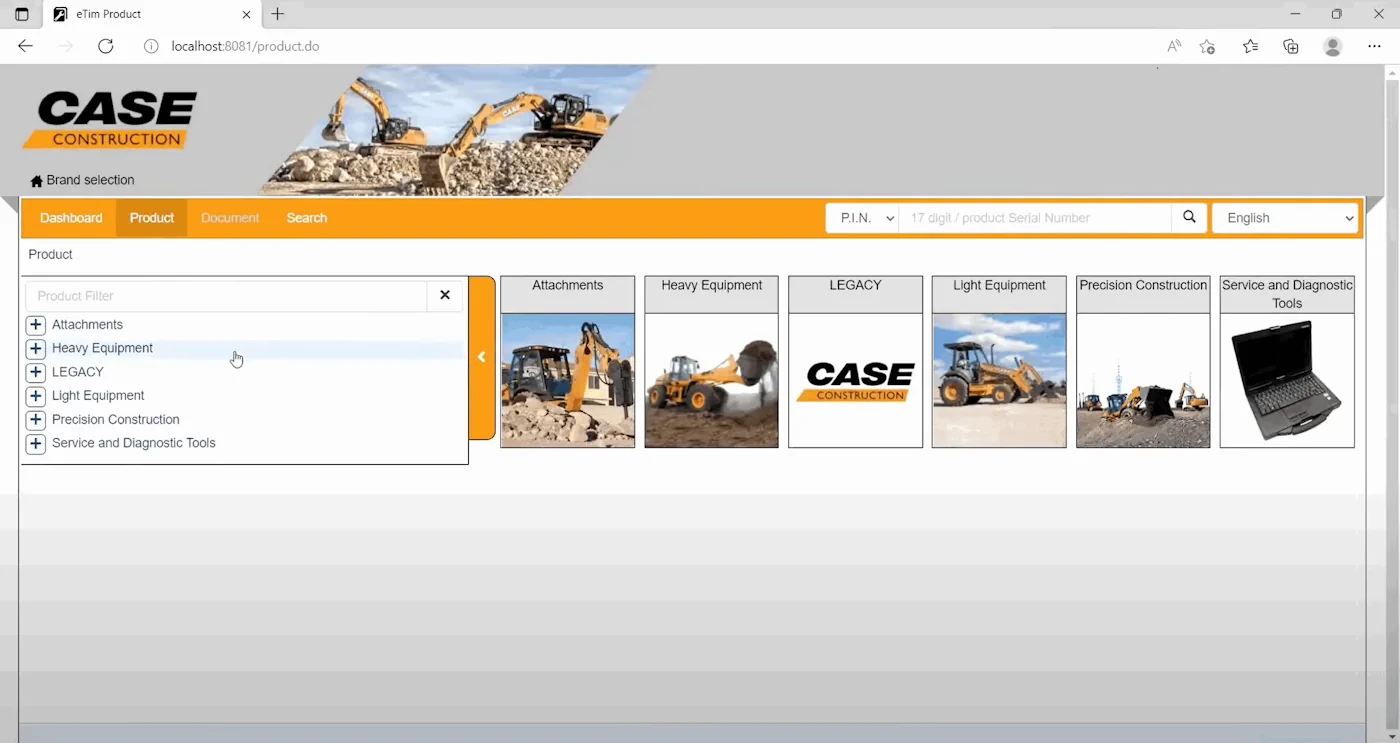The height and width of the screenshot is (743, 1400).
Task: Expand the Heavy Equipment tree node
Action: click(x=36, y=348)
